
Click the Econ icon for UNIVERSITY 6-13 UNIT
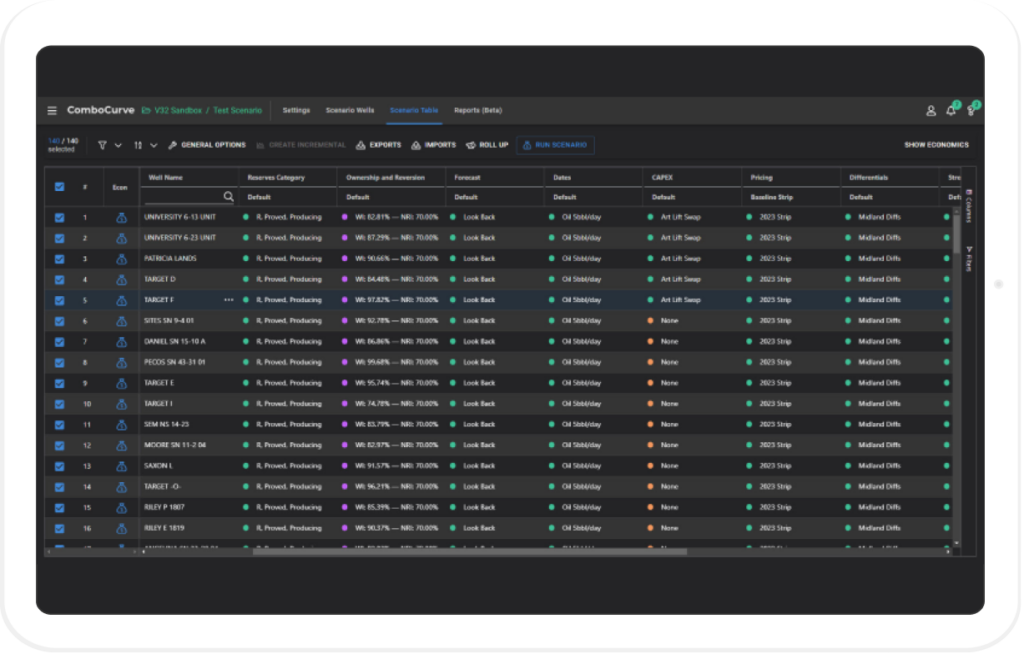click(x=121, y=218)
